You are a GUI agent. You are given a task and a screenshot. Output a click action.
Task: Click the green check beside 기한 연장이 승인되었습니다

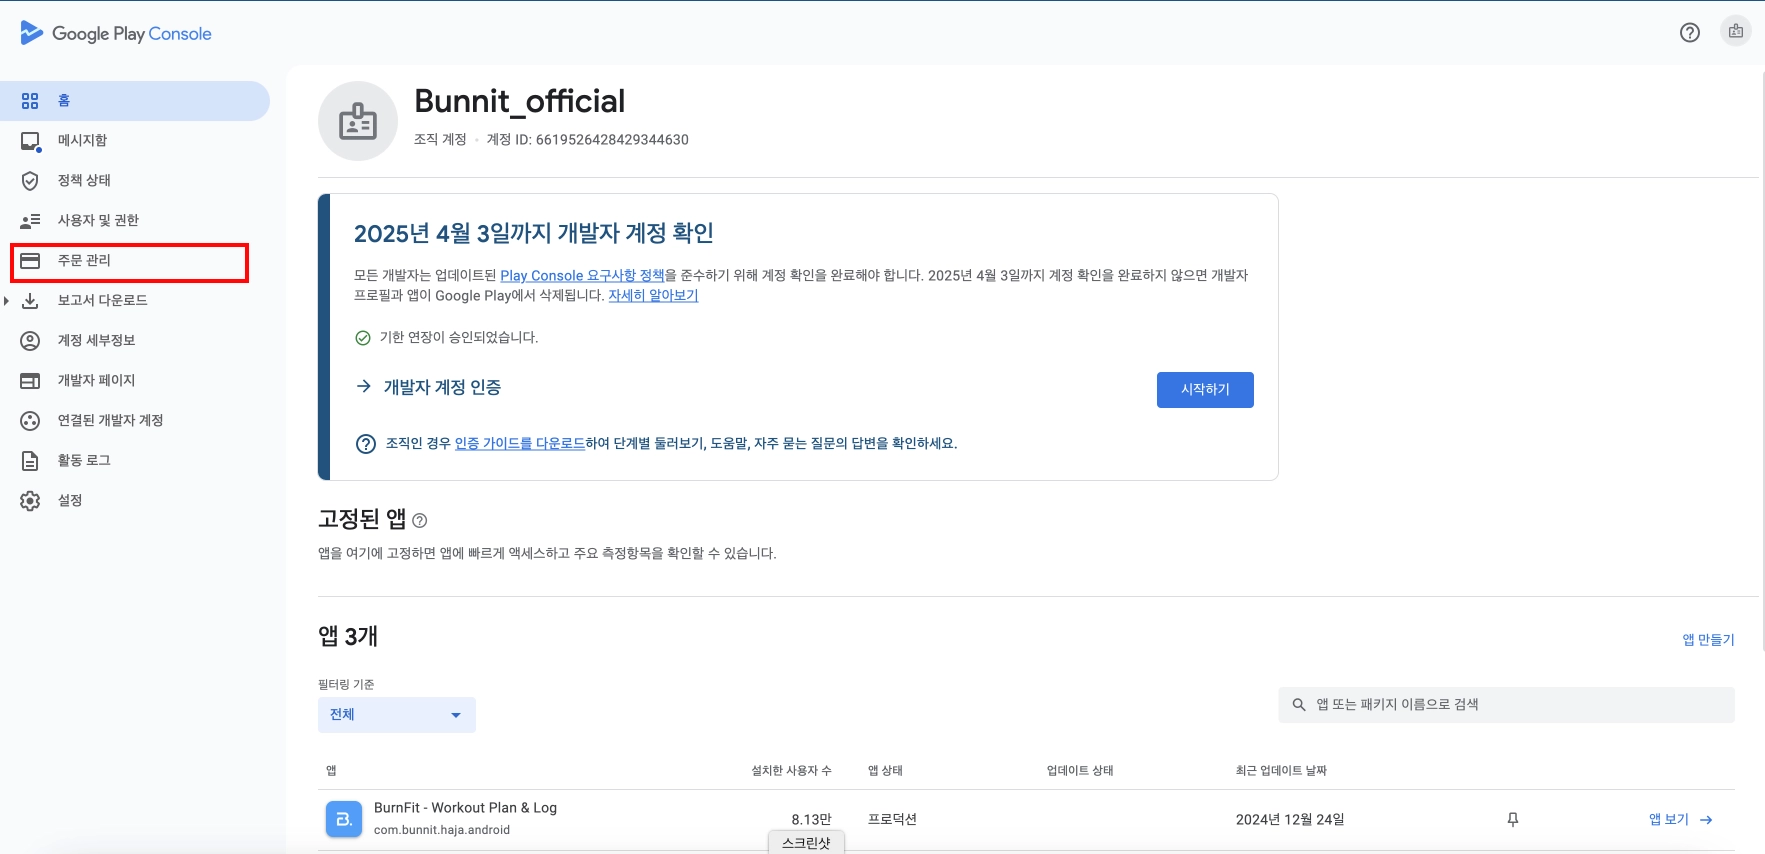tap(363, 338)
